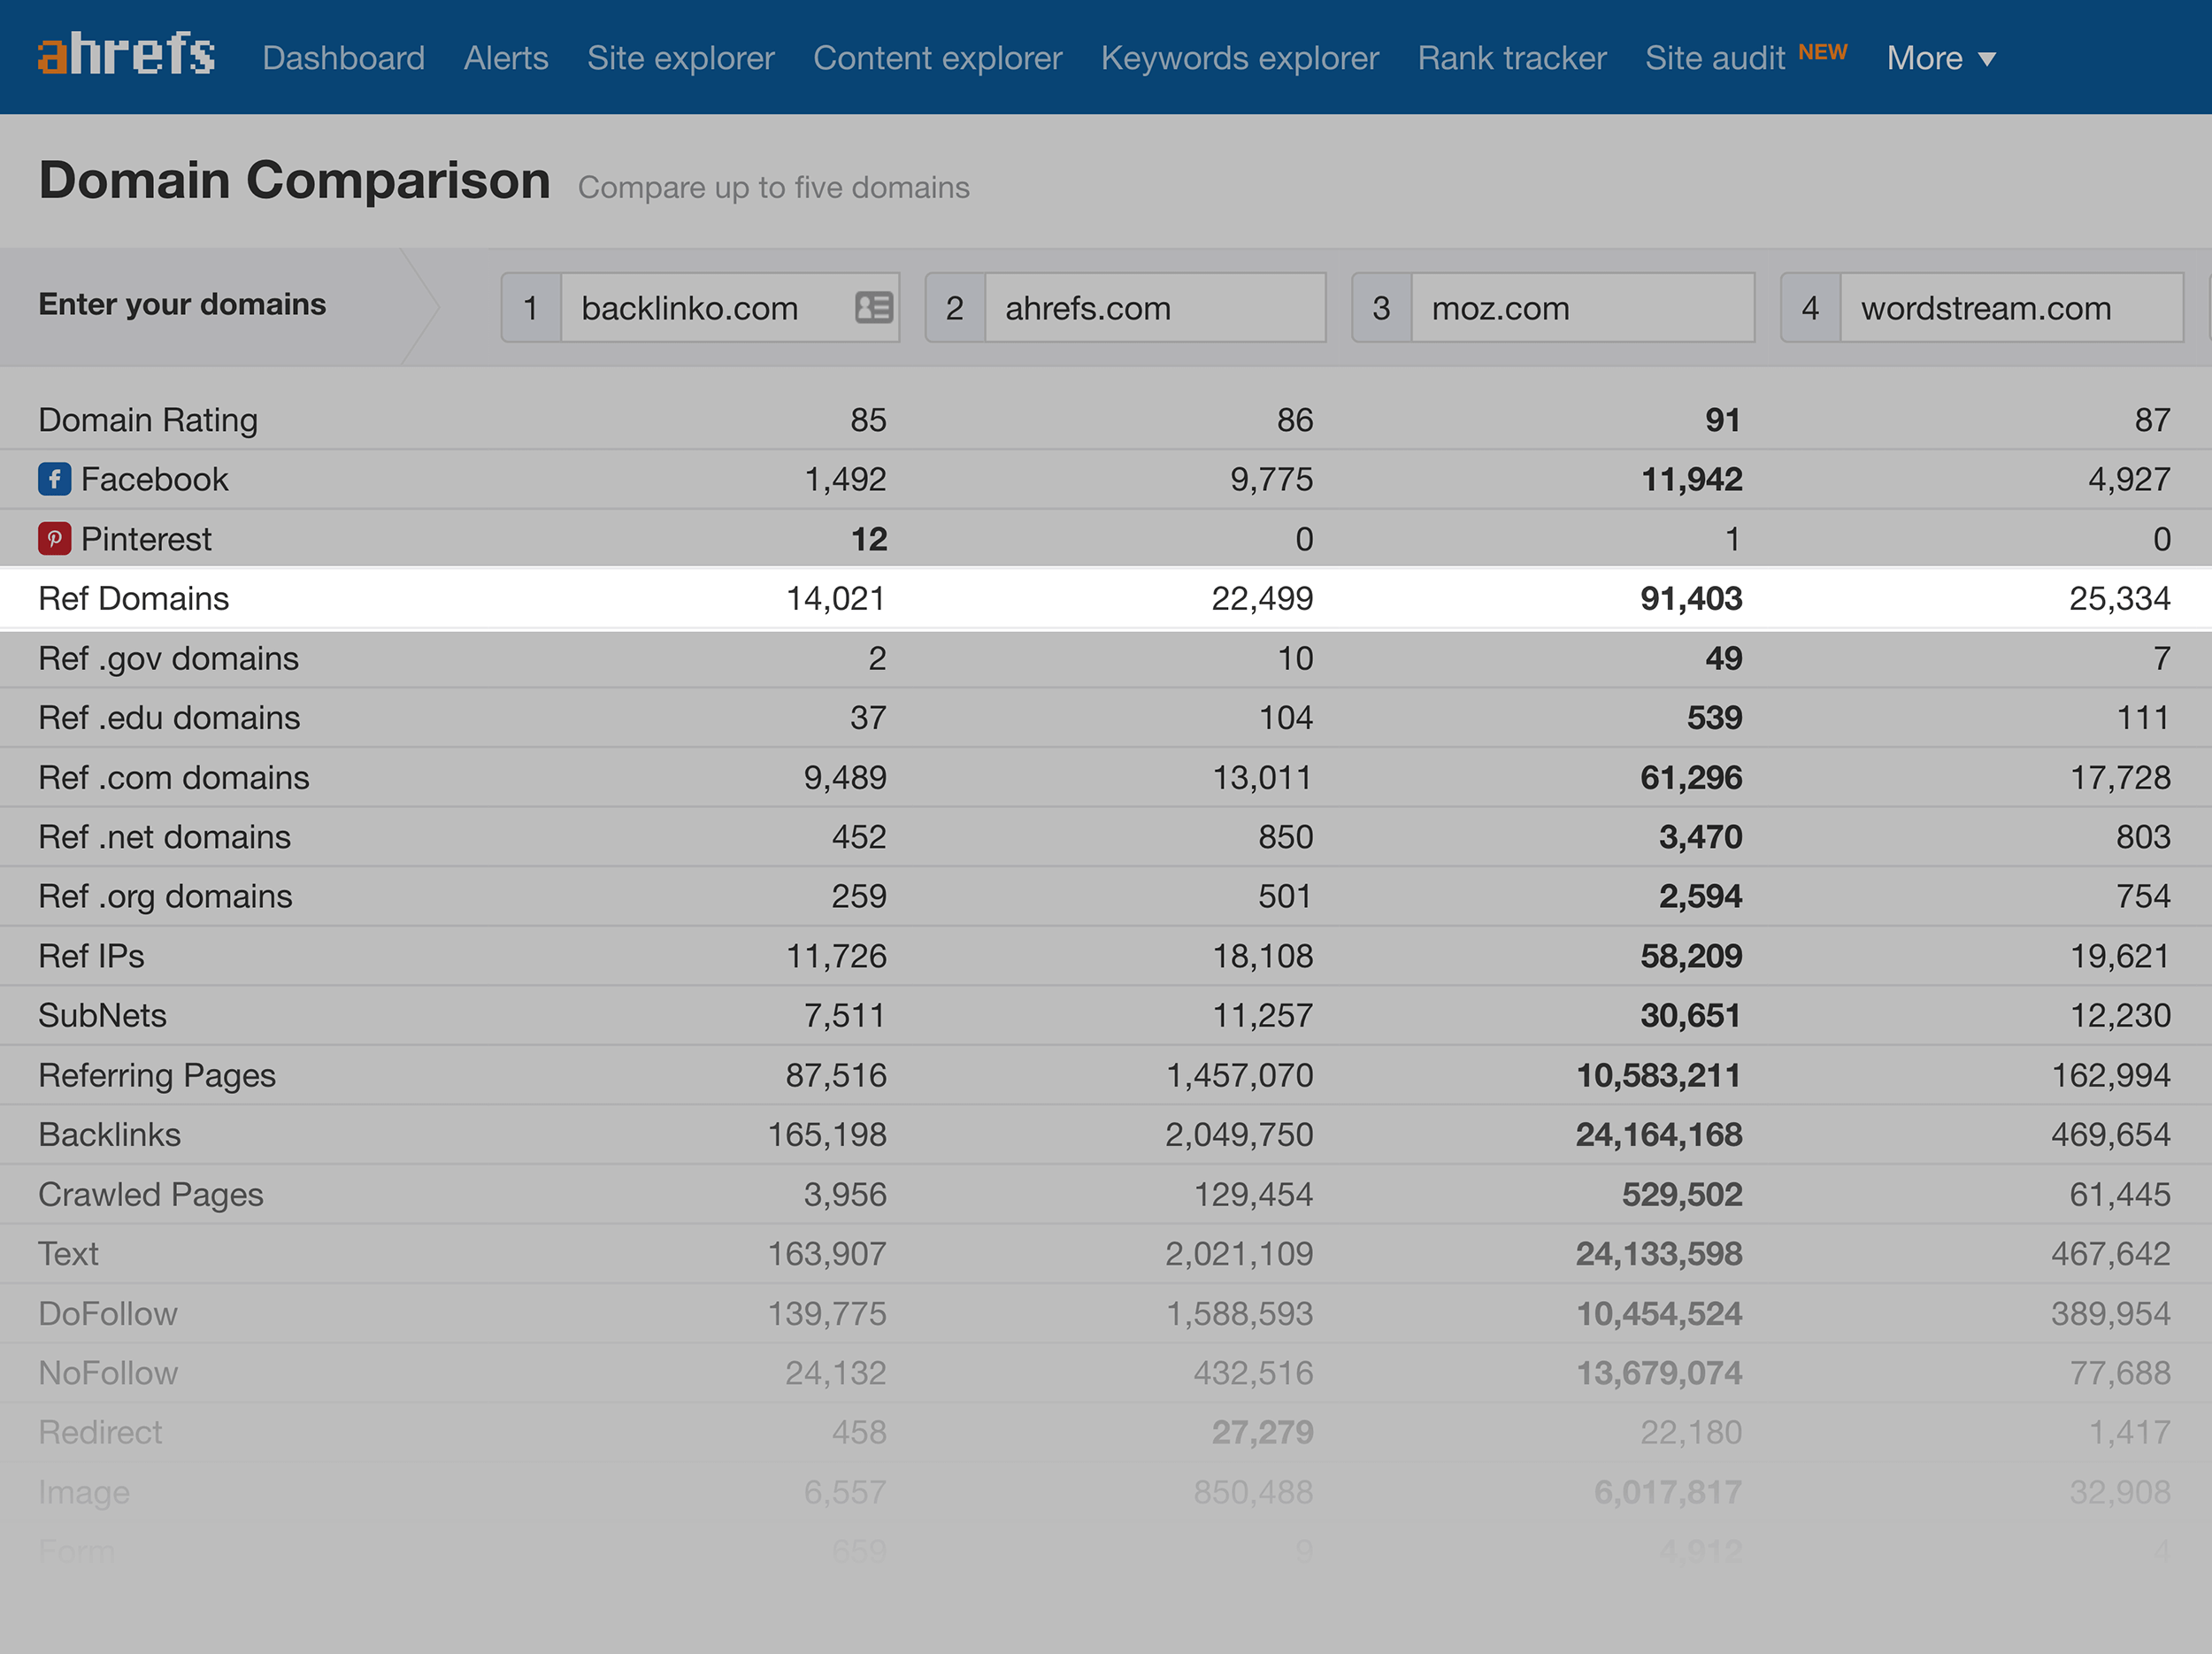This screenshot has width=2212, height=1654.
Task: Click the Redirect row label
Action: (100, 1432)
